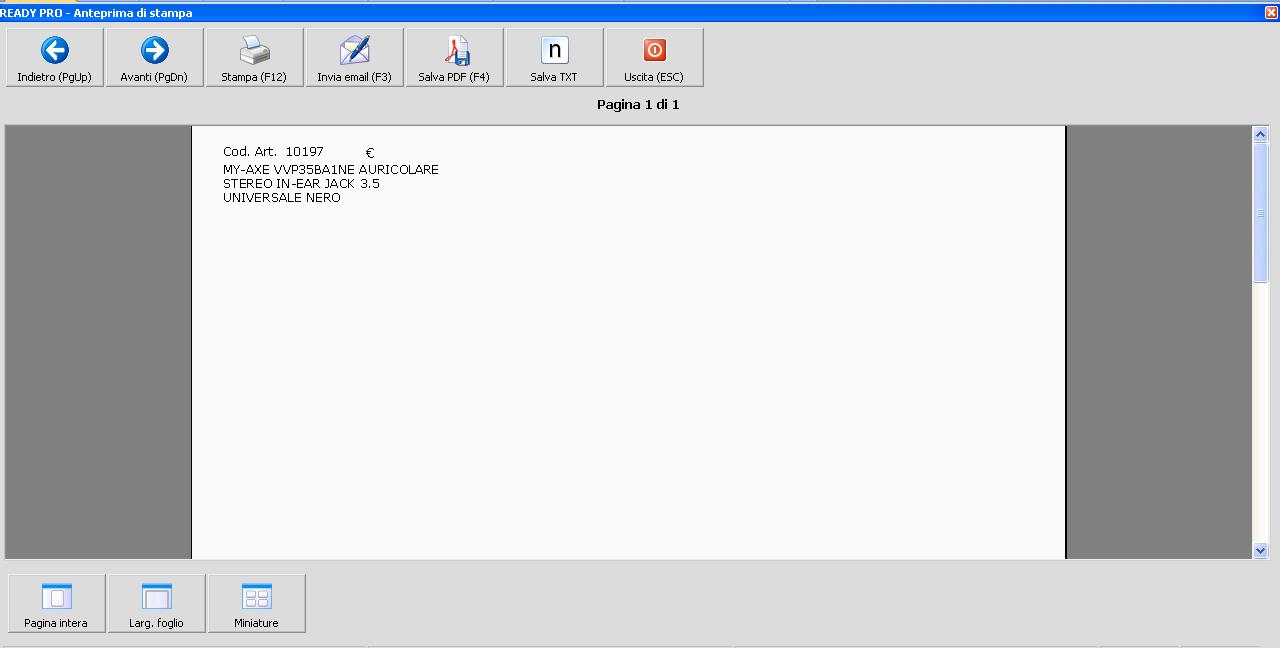
Task: Click the scrollbar up arrow
Action: click(x=1260, y=135)
